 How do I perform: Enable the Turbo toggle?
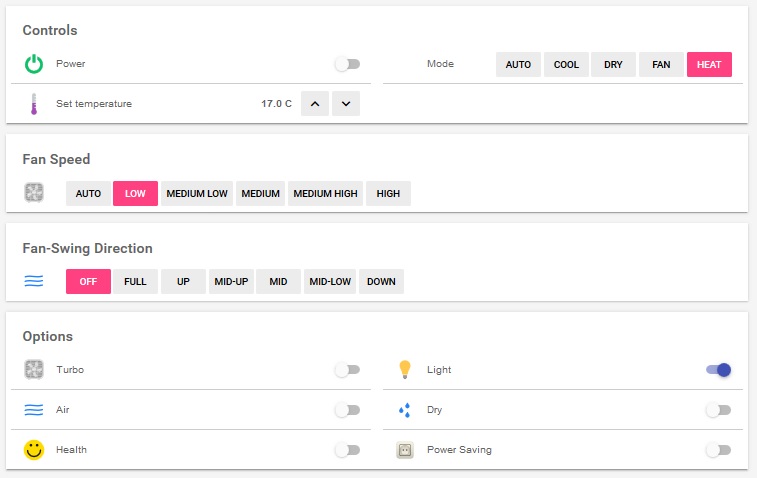click(x=347, y=370)
